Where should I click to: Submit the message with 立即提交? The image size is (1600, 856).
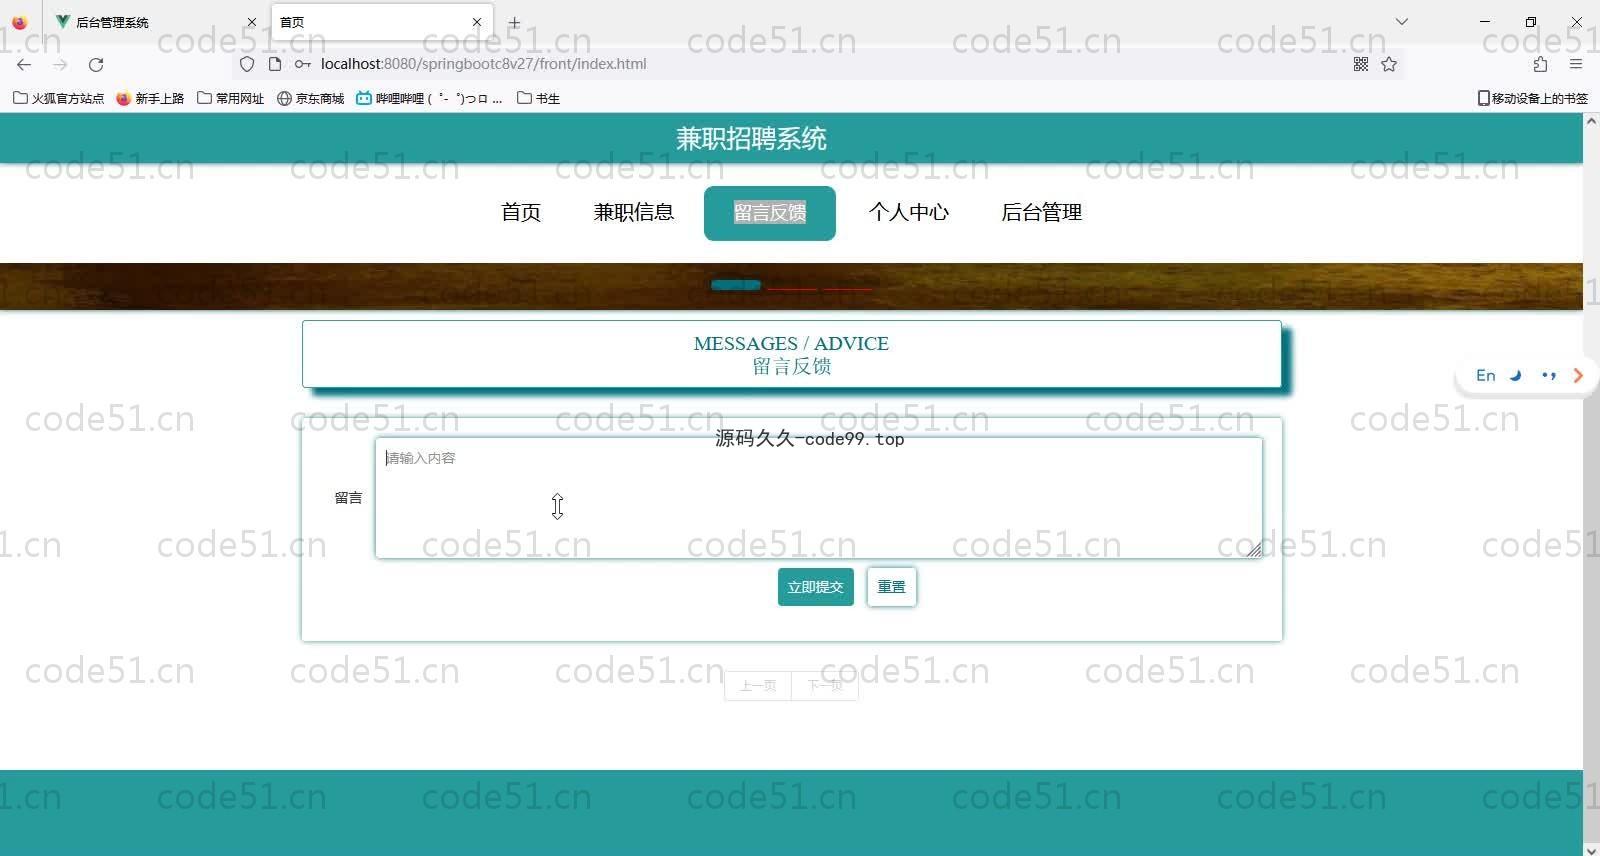(815, 587)
